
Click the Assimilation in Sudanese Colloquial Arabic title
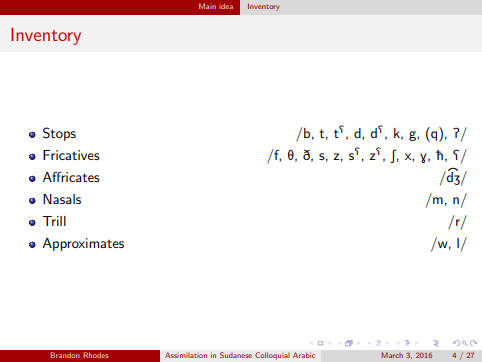coord(240,355)
